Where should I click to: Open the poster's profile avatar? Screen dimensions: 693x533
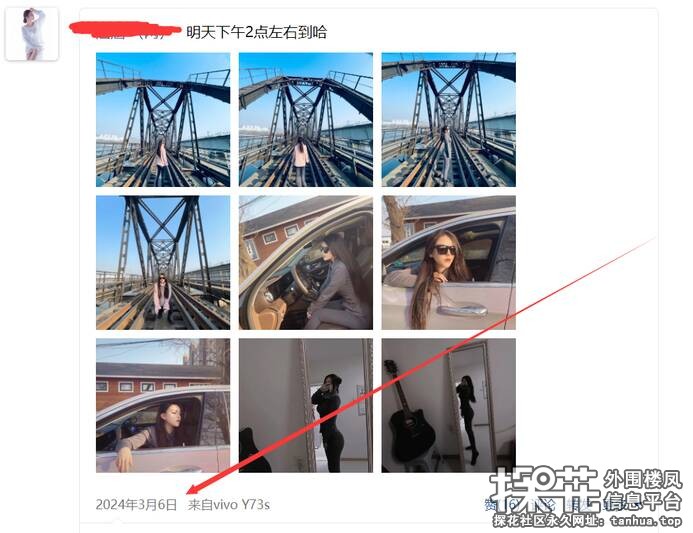click(x=32, y=34)
